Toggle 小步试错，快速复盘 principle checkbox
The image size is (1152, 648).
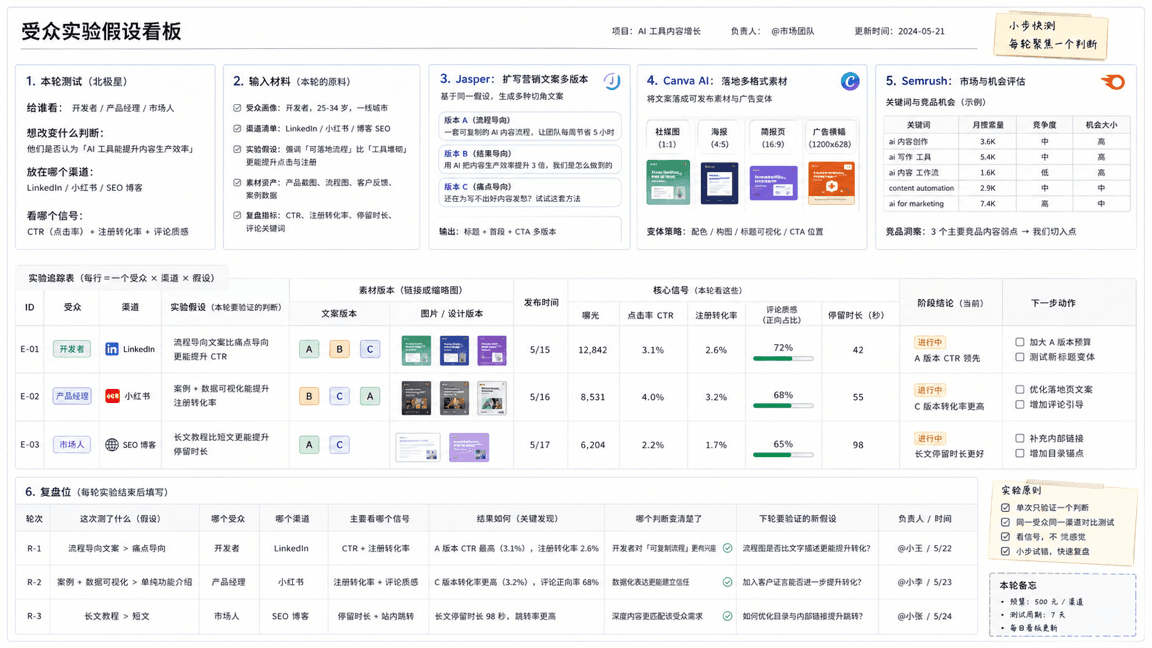pos(1006,551)
